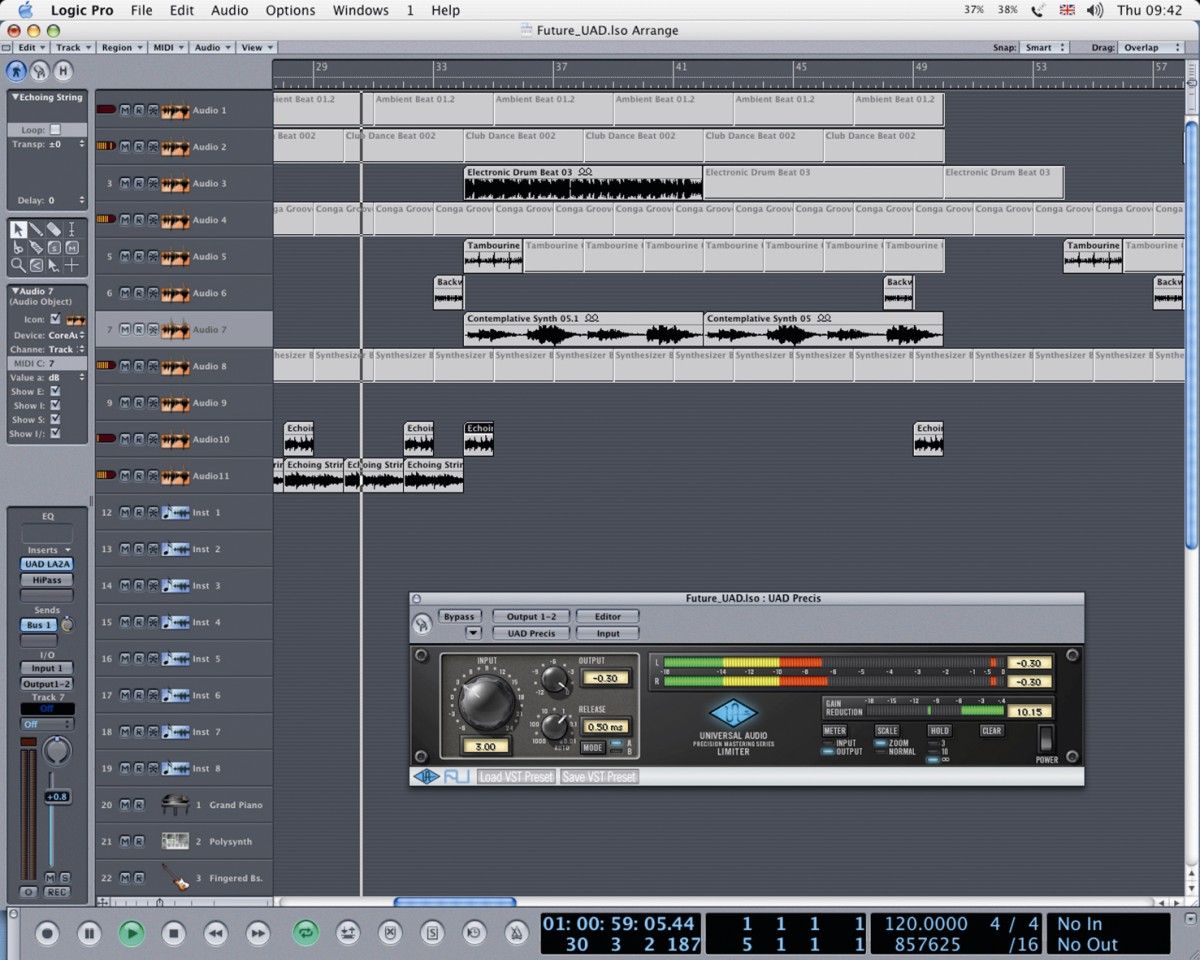Toggle the Show E checkbox
Image resolution: width=1200 pixels, height=960 pixels.
coord(55,392)
